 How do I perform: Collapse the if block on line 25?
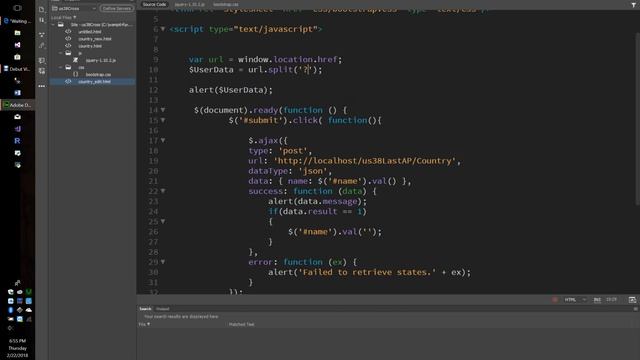[x=163, y=221]
